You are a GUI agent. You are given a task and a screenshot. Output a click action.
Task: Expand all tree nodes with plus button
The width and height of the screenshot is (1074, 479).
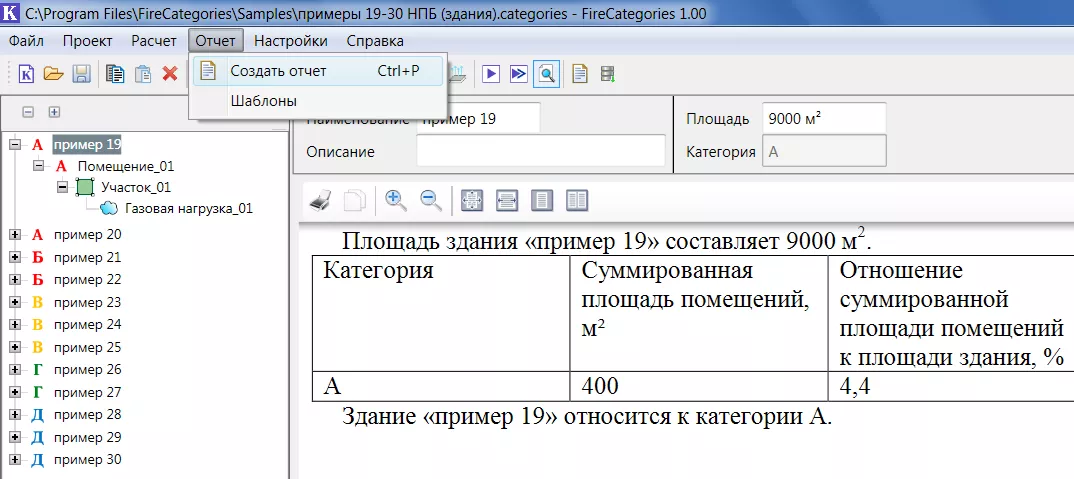click(x=55, y=113)
